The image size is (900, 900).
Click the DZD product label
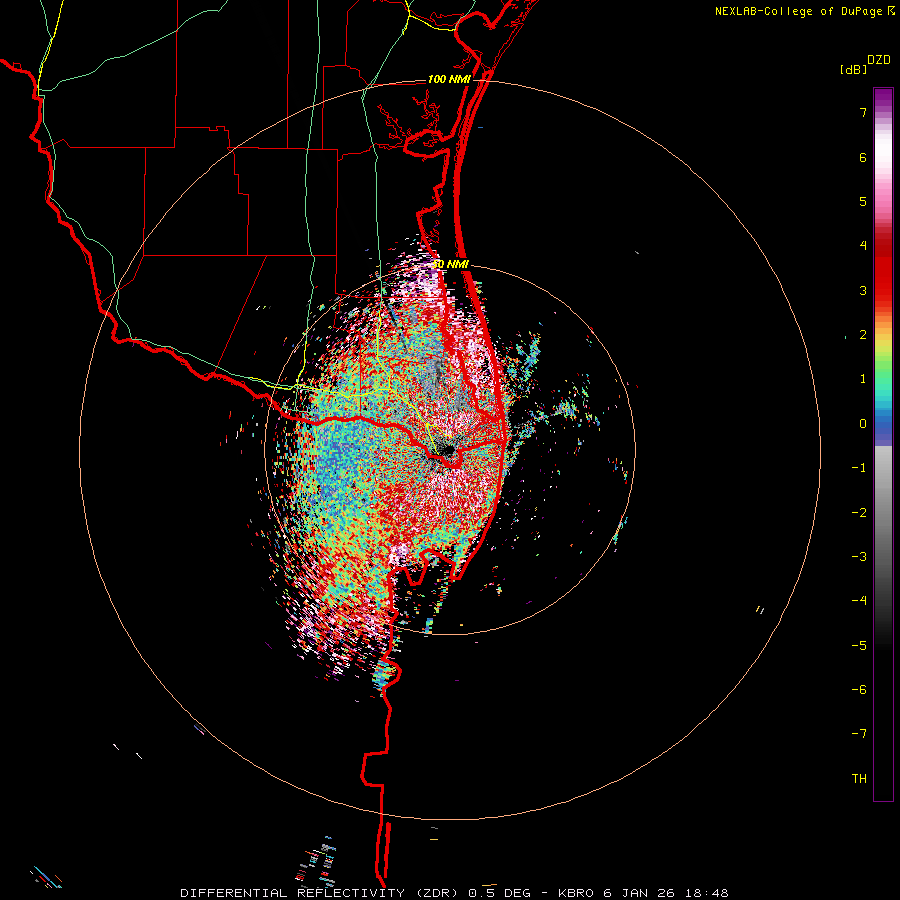(879, 60)
